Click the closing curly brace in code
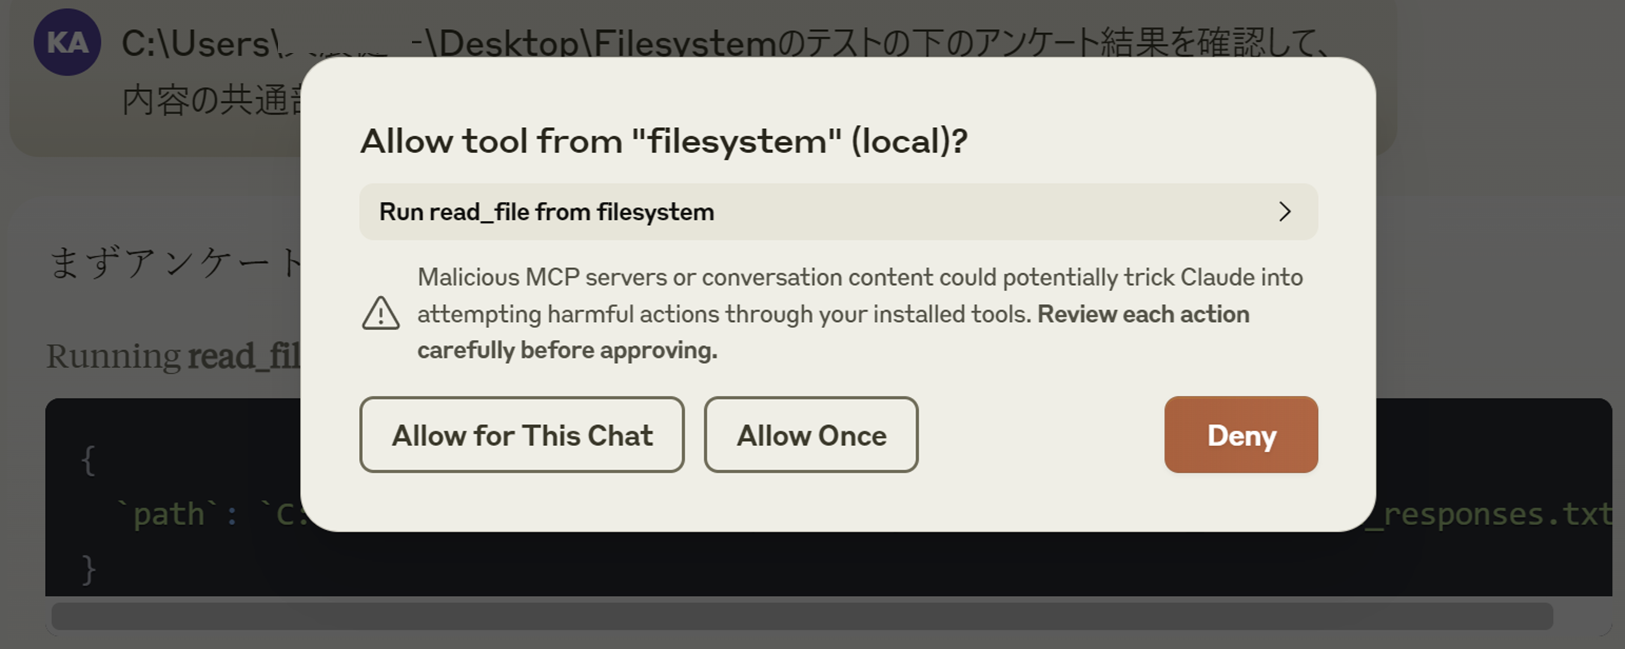The image size is (1625, 649). [88, 568]
